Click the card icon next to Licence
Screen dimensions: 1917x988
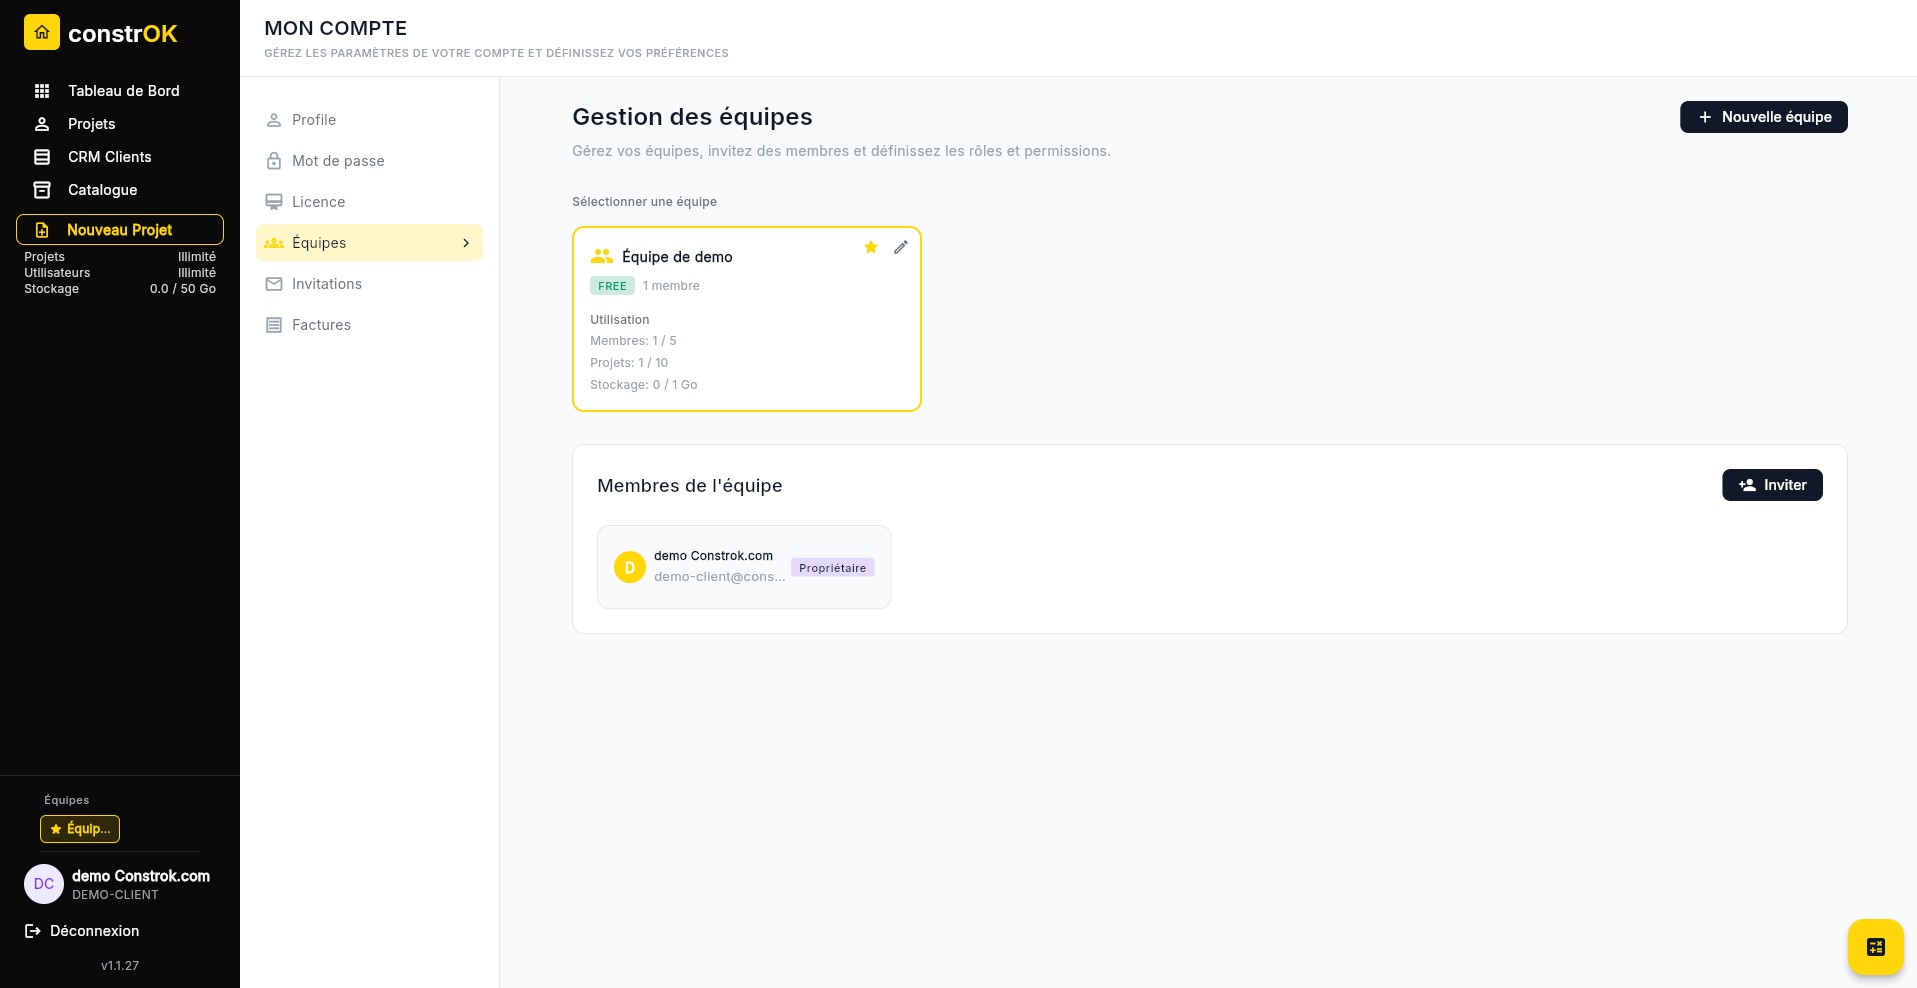coord(273,202)
